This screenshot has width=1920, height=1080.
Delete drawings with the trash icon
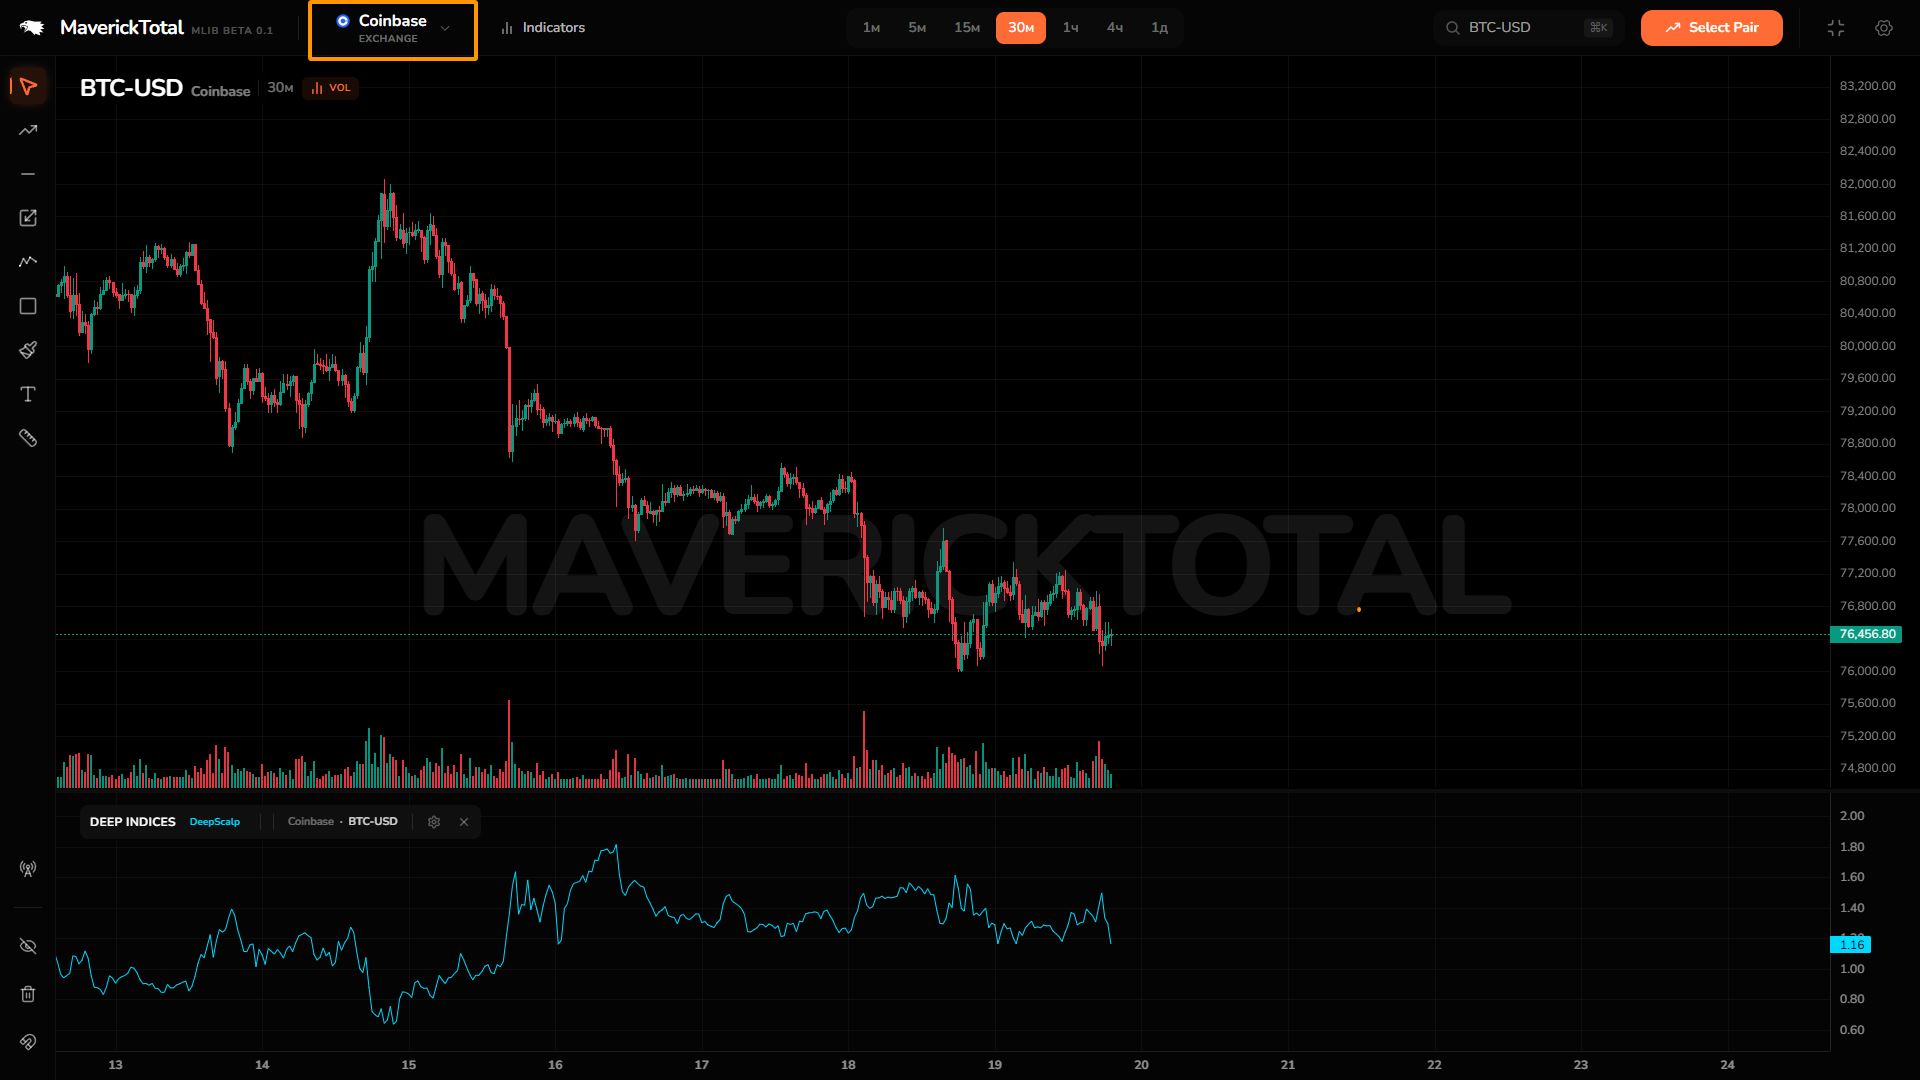point(28,994)
